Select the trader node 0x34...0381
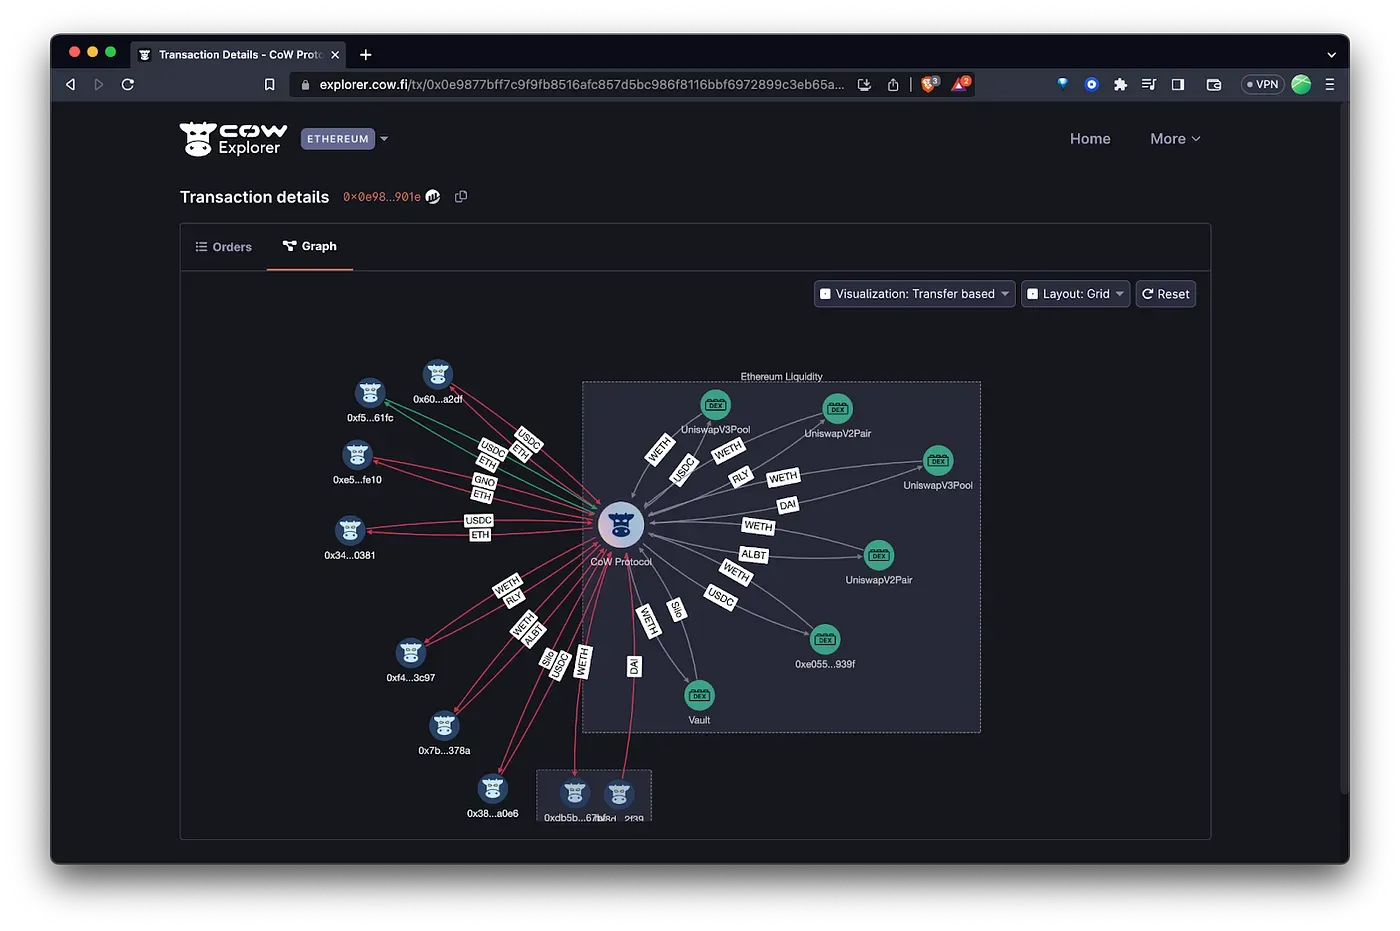The image size is (1400, 931). coord(350,530)
